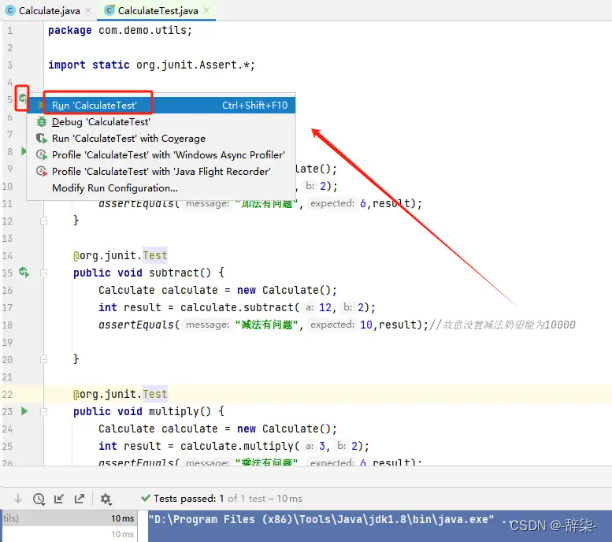Viewport: 612px width, 542px height.
Task: Close the Calculate.java tab
Action: 89,11
